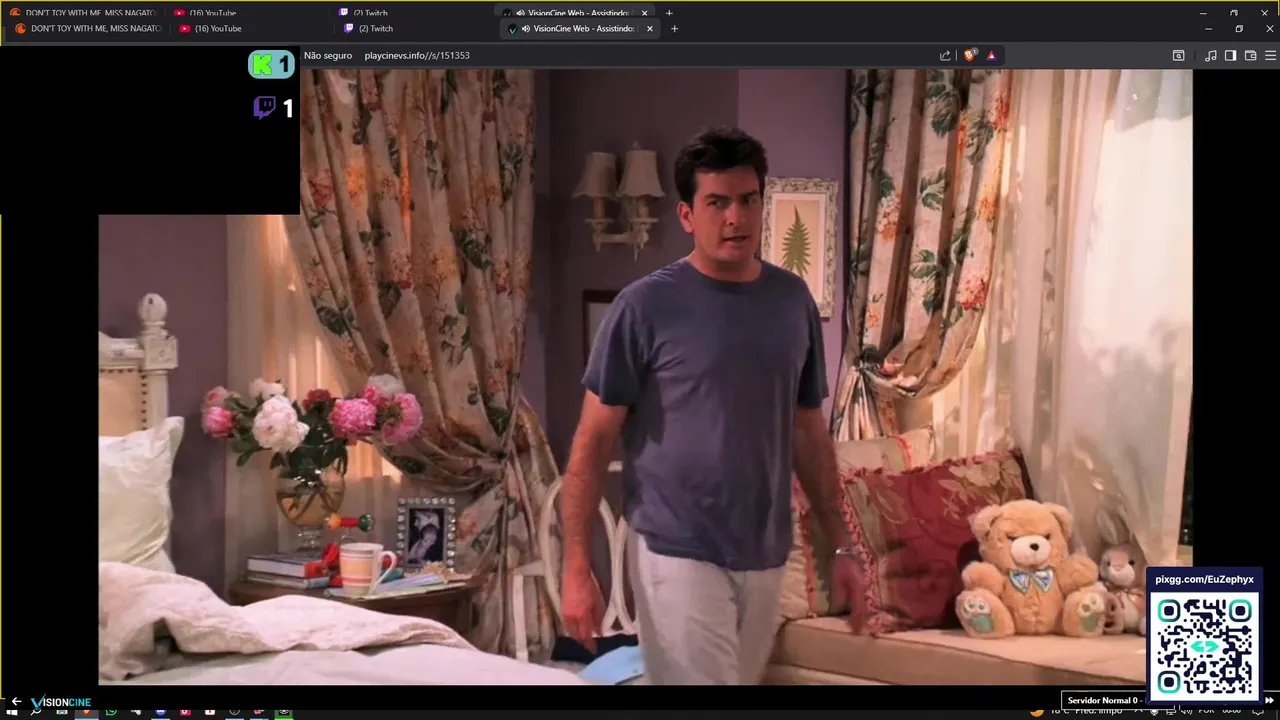This screenshot has width=1280, height=720.
Task: Mute the VisionCine tab audio speaker icon
Action: tap(526, 29)
